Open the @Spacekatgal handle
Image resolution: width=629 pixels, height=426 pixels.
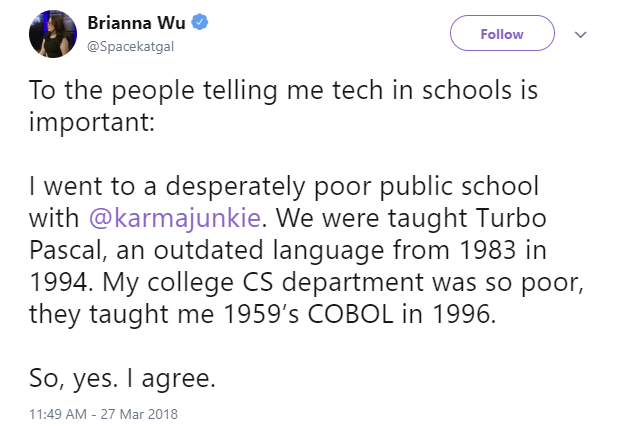pyautogui.click(x=131, y=47)
